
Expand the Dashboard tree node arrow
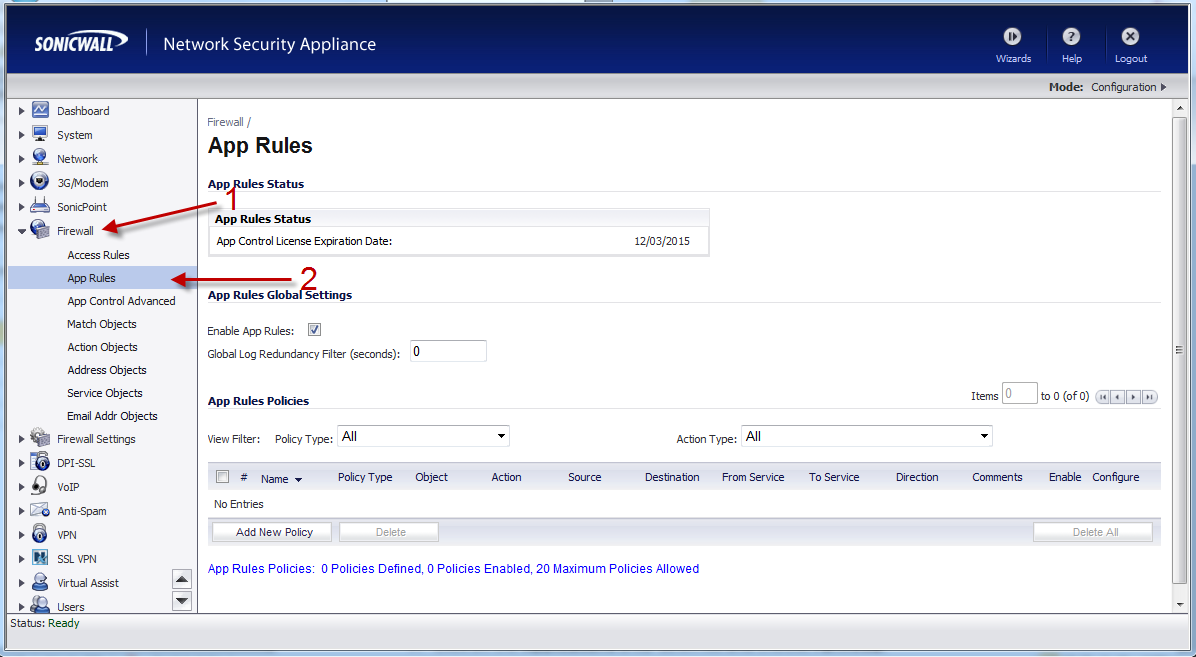click(x=21, y=111)
